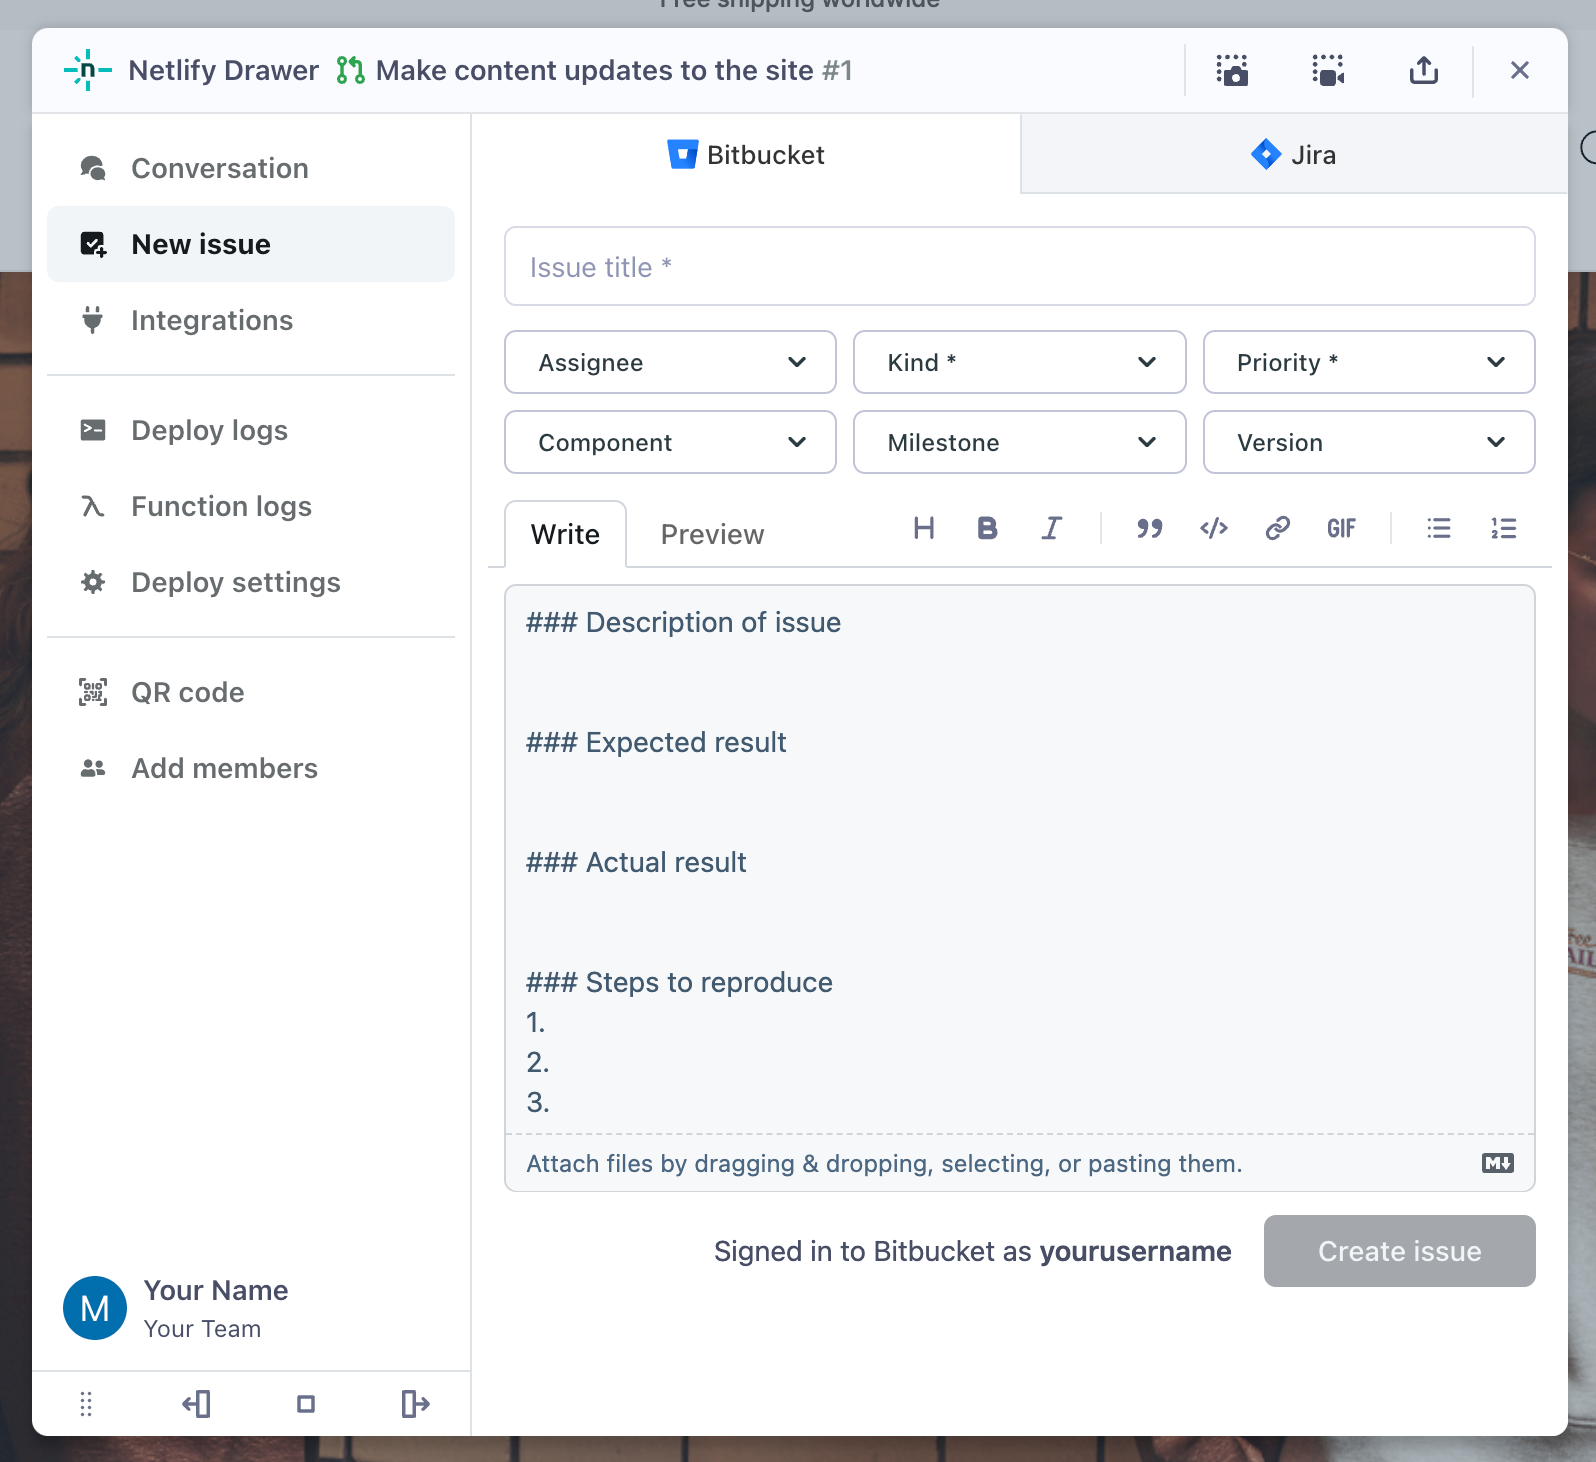Viewport: 1596px width, 1462px height.
Task: Open Deploy settings
Action: 251,582
